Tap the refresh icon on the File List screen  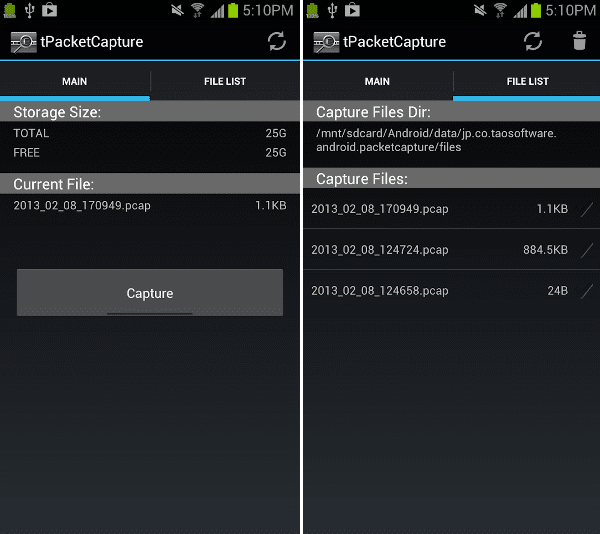click(x=533, y=41)
